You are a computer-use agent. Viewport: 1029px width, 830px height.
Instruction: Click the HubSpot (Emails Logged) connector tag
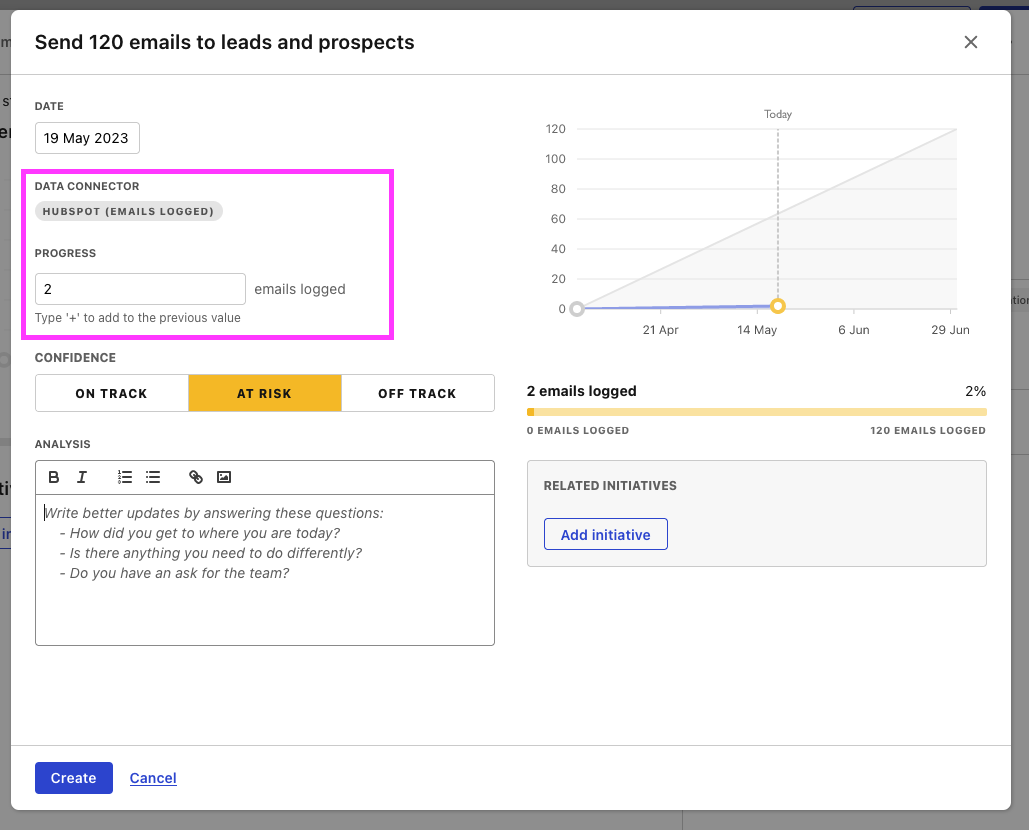click(x=129, y=212)
